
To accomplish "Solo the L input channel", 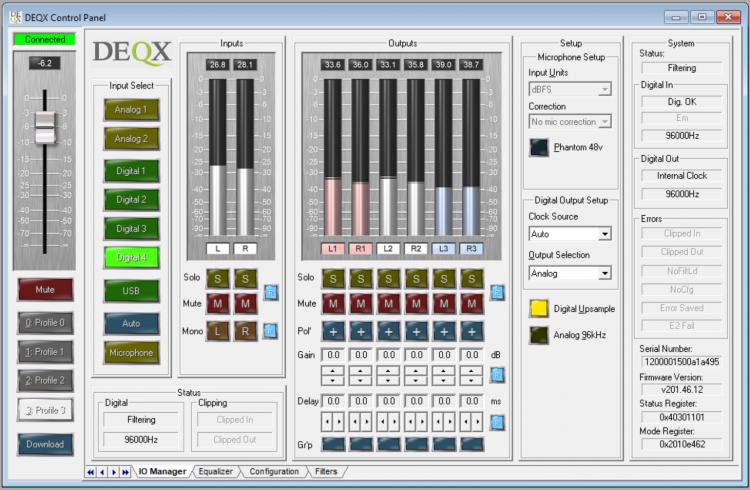I will click(218, 279).
